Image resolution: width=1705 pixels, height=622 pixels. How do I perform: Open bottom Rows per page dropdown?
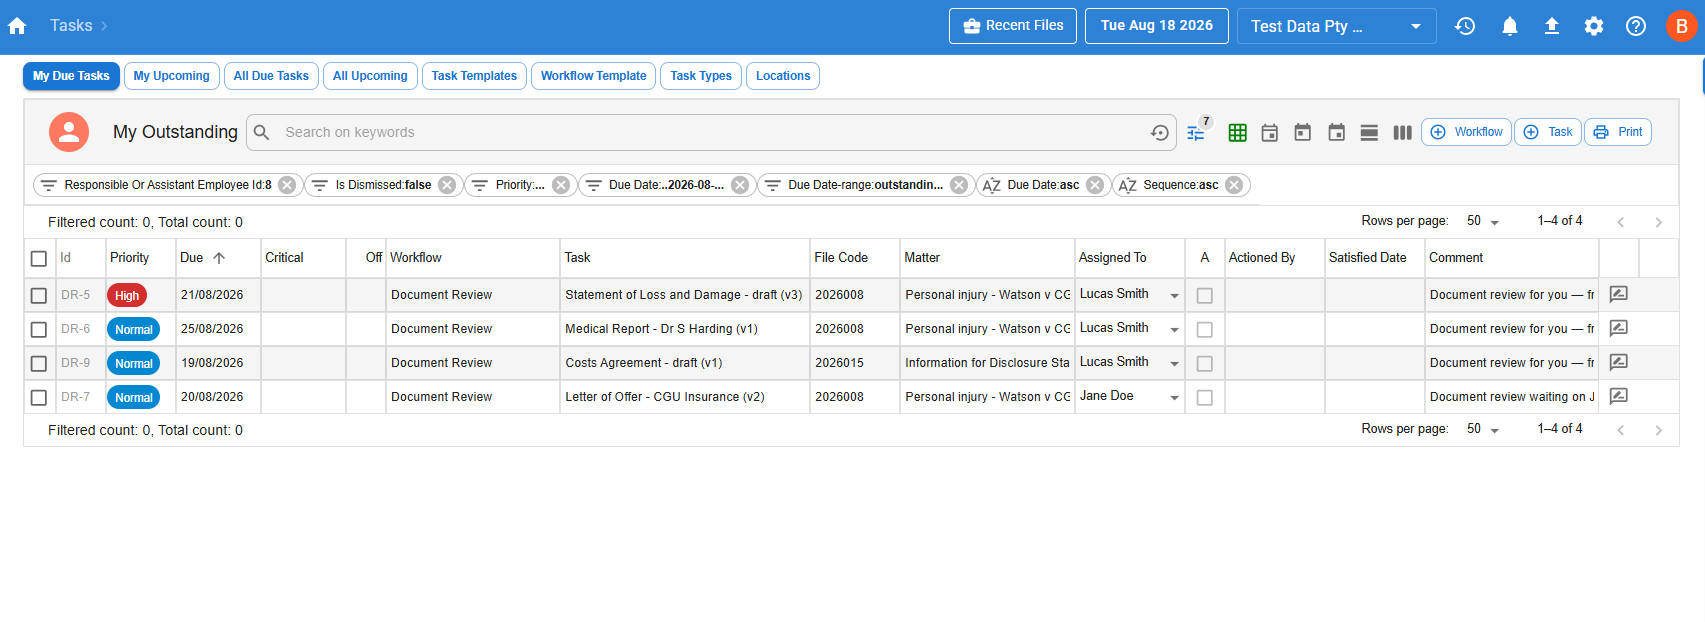[1484, 429]
